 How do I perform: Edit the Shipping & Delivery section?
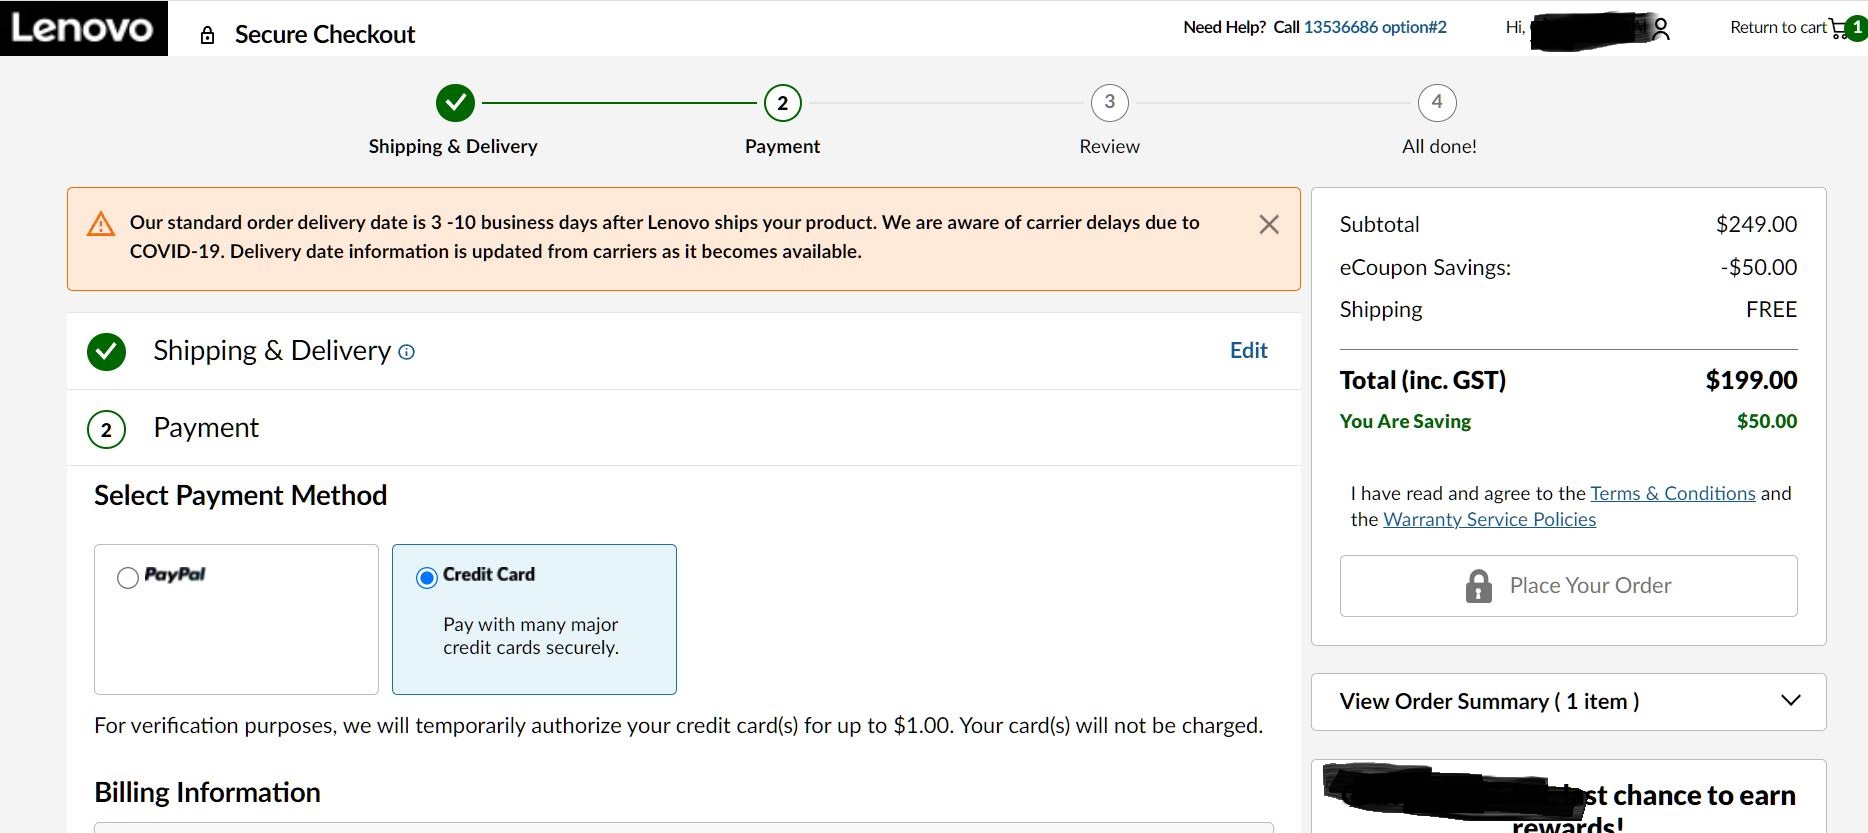[x=1248, y=350]
